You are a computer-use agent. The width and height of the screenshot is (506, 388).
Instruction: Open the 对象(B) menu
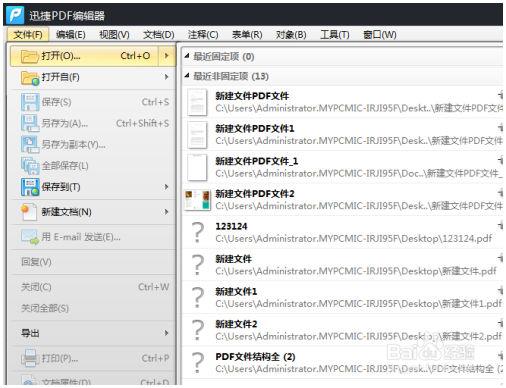[x=291, y=35]
